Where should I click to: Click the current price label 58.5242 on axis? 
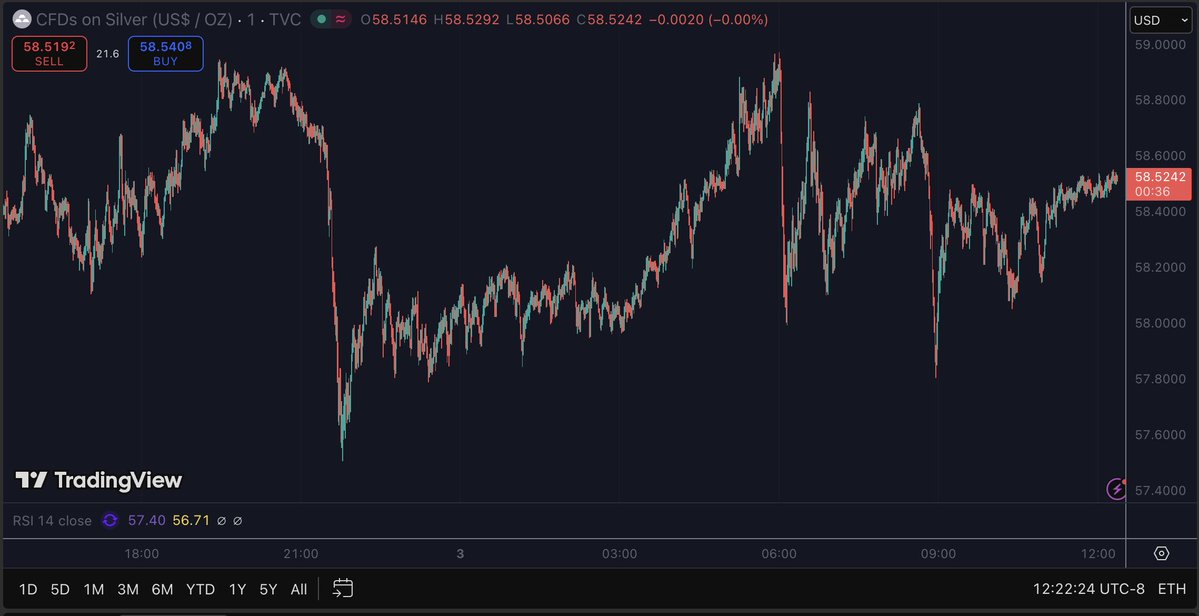coord(1160,177)
